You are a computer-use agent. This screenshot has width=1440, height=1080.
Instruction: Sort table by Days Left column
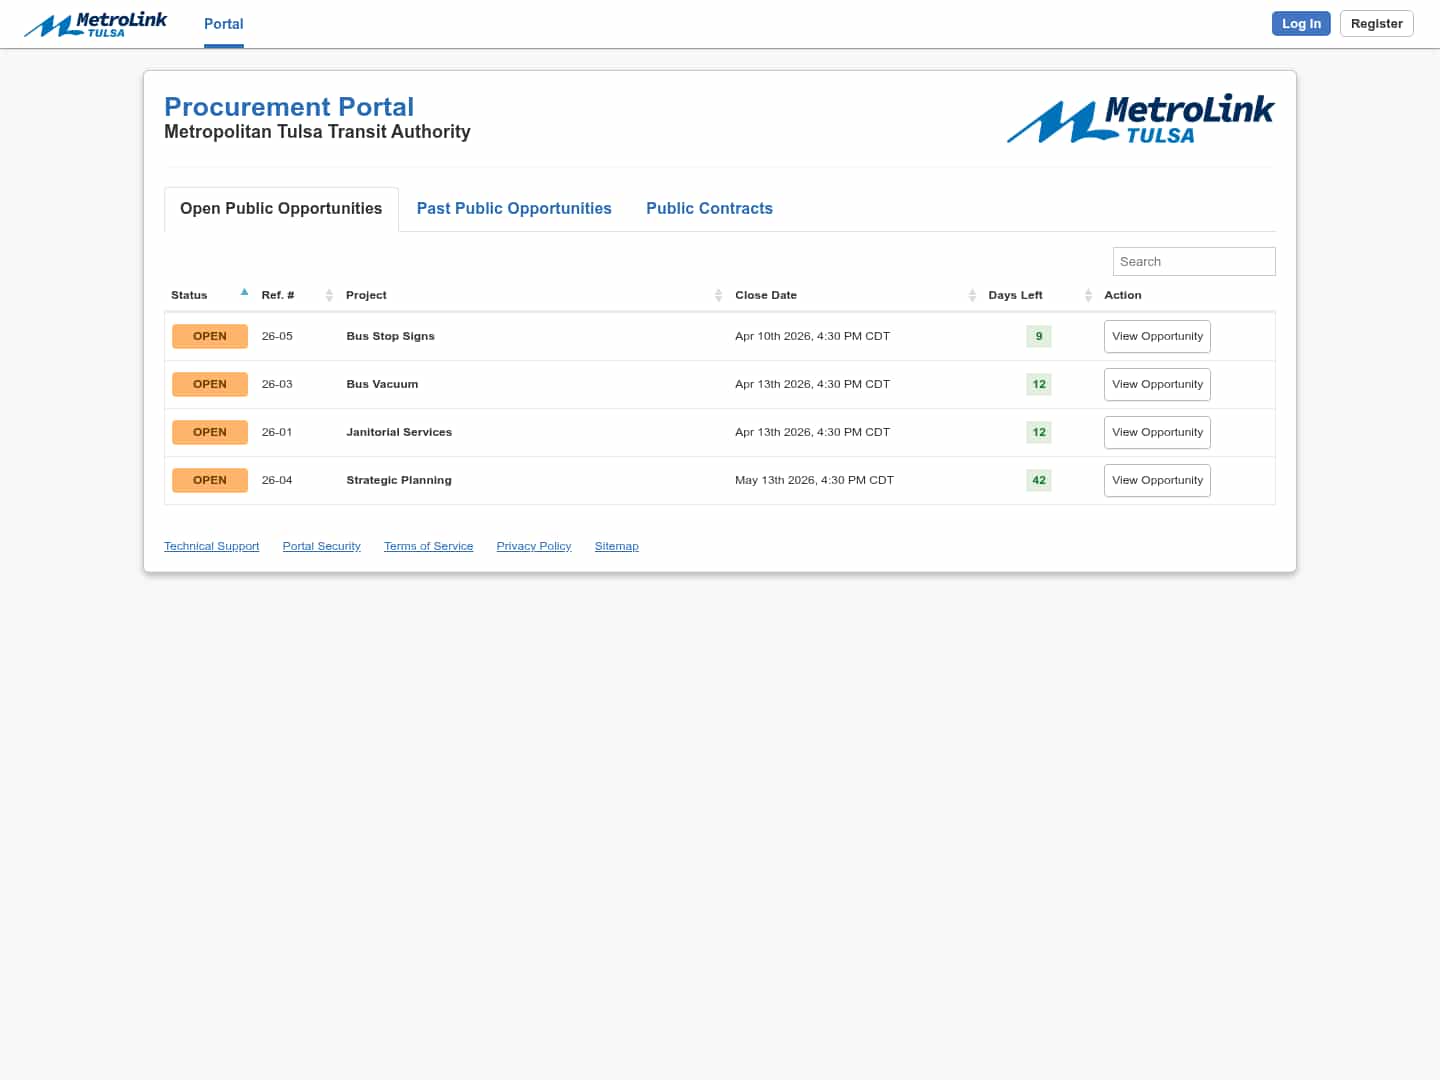(x=1015, y=295)
